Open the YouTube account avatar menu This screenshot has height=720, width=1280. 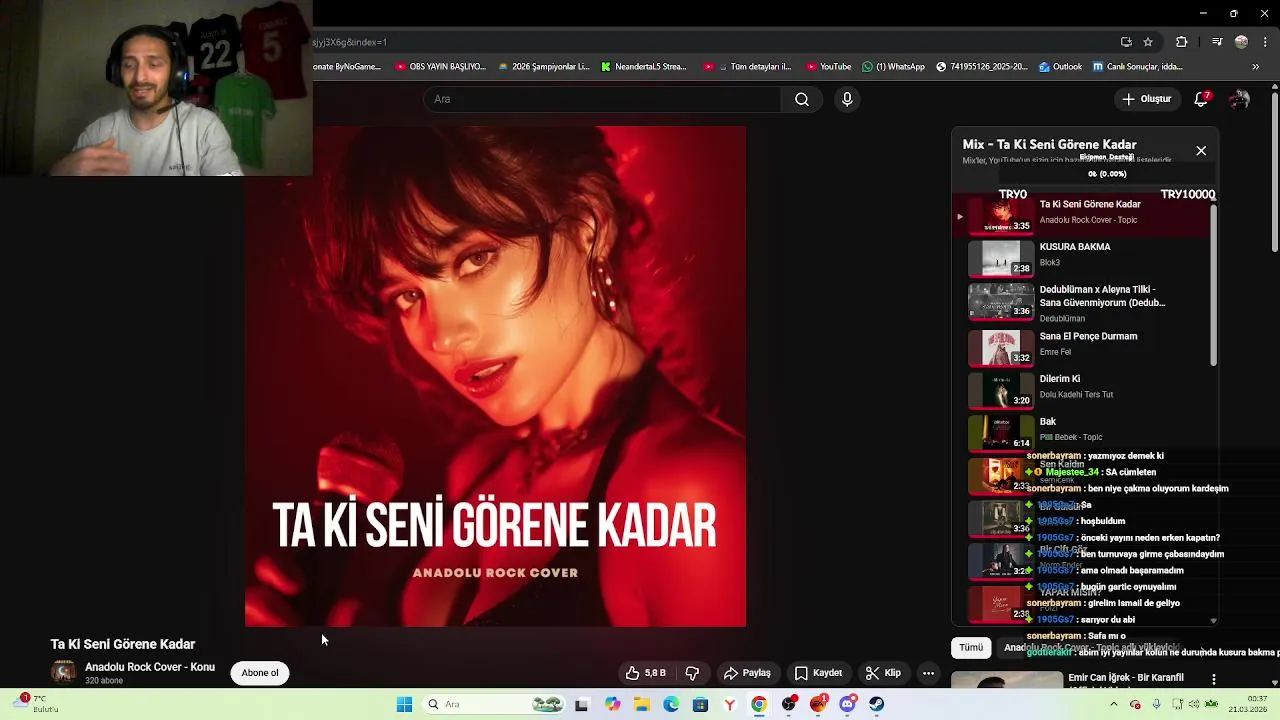pyautogui.click(x=1239, y=99)
